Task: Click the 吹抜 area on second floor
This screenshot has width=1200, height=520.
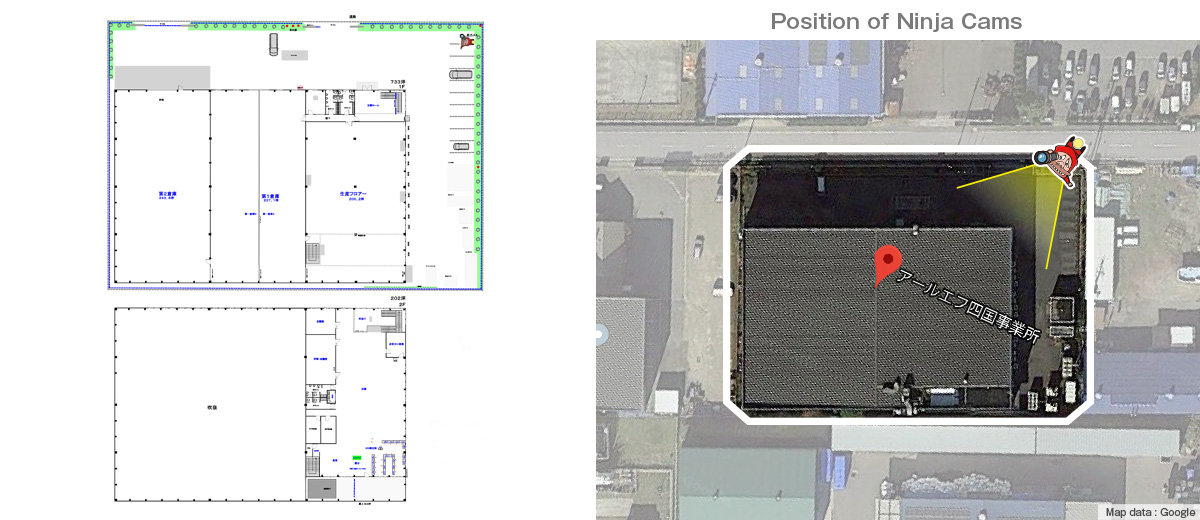Action: (211, 407)
